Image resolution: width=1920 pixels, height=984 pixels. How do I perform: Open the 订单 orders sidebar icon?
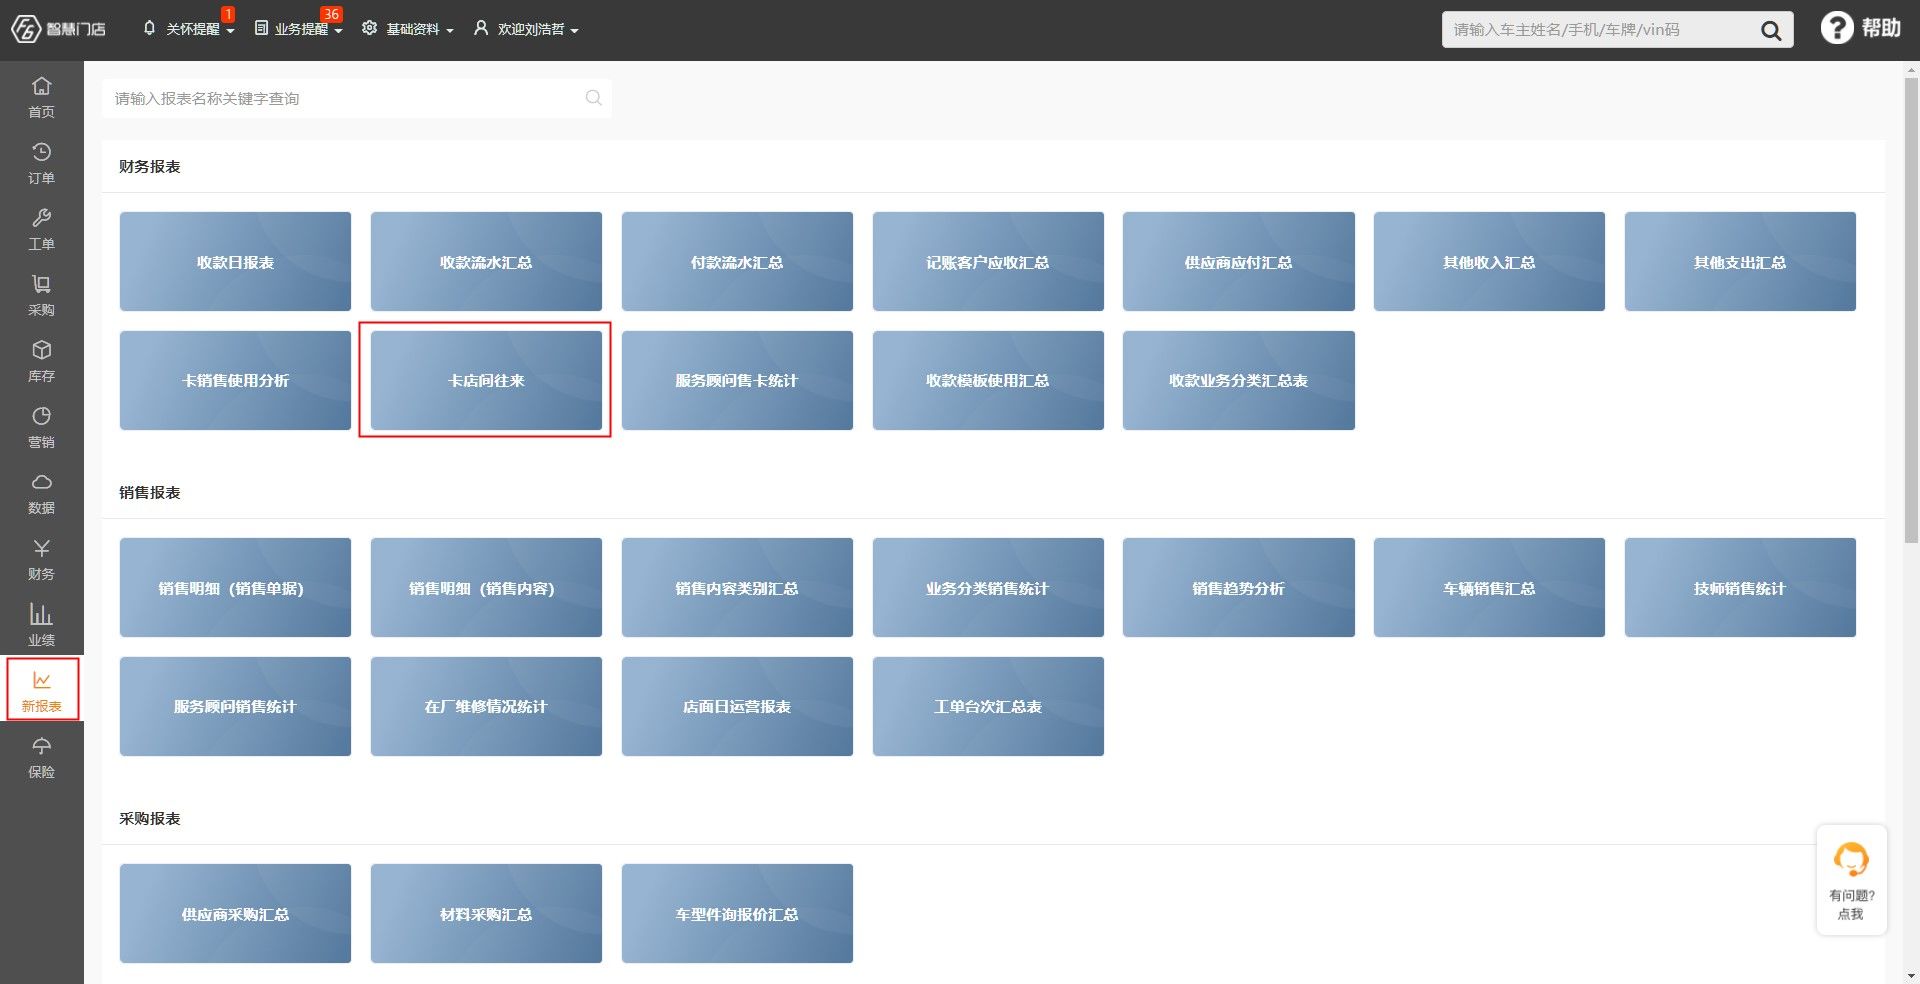41,163
